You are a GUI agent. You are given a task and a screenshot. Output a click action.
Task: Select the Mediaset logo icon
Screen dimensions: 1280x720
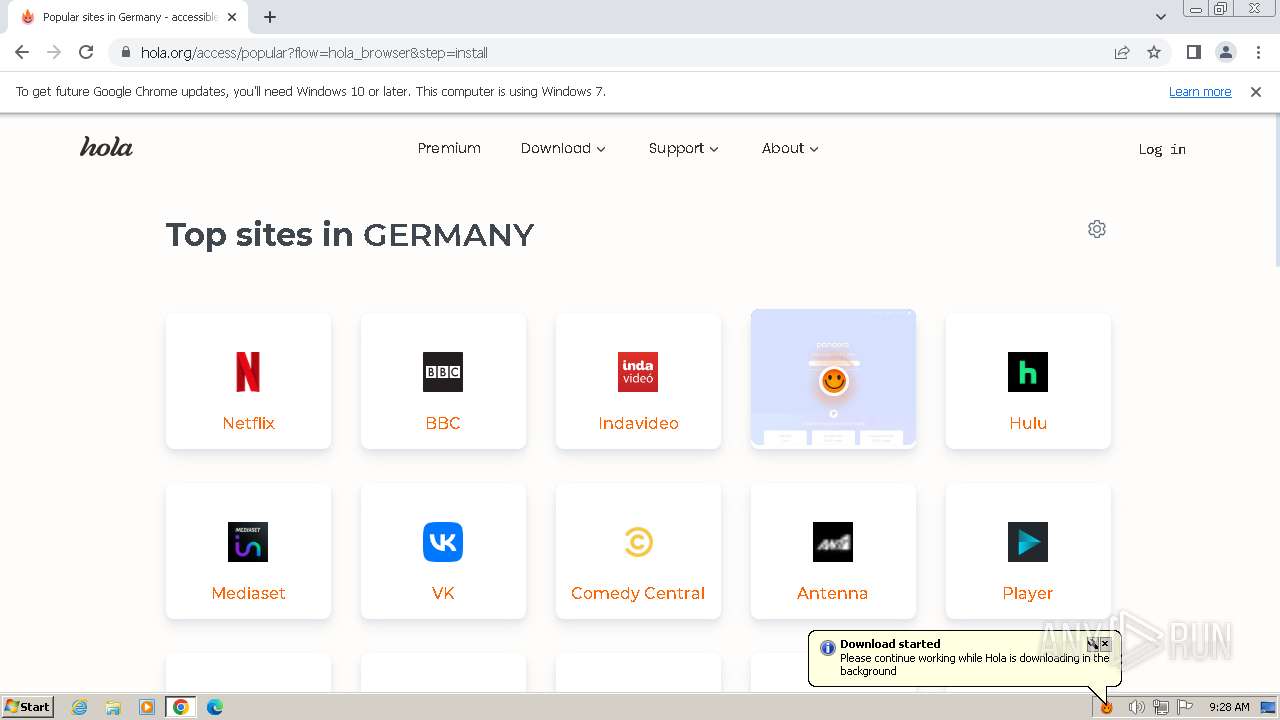coord(248,542)
